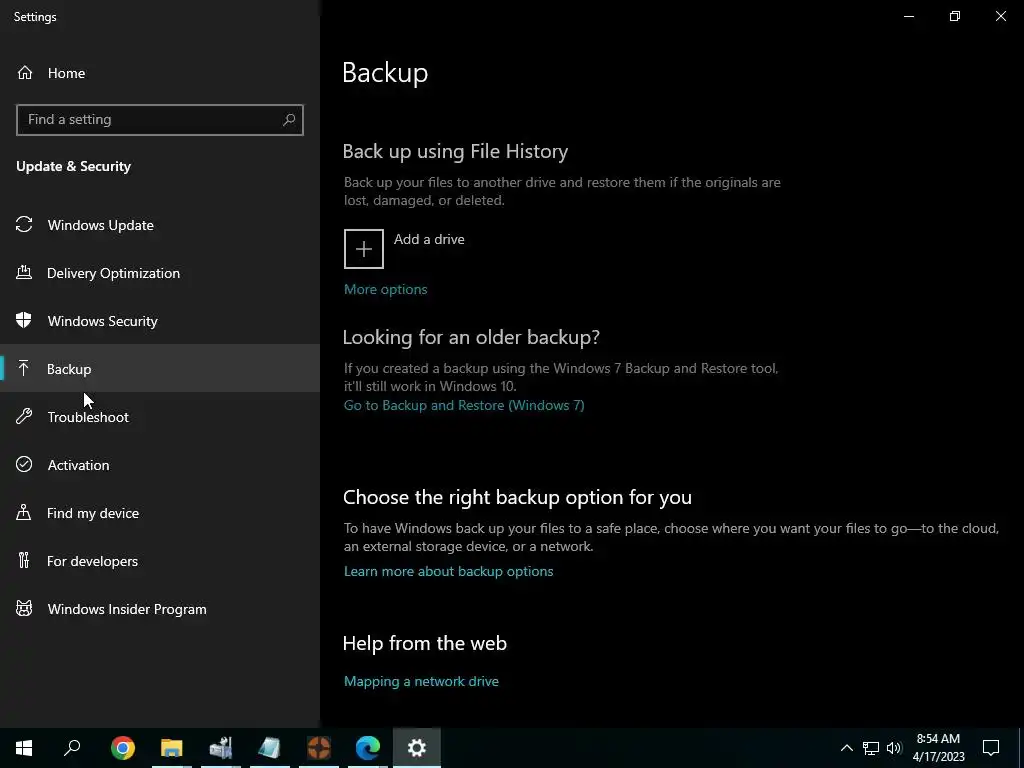Click the Activation checkmark icon
This screenshot has height=768, width=1024.
coord(24,464)
